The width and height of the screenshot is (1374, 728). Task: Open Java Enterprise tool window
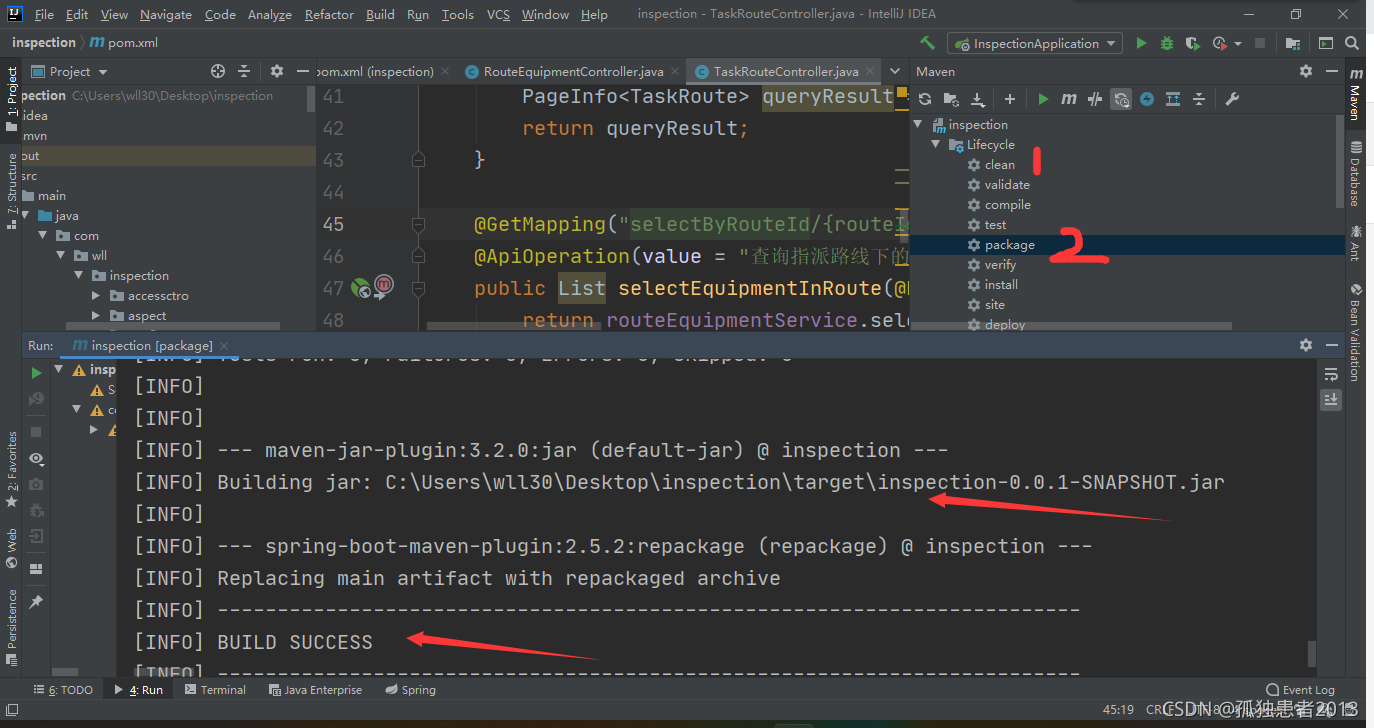point(315,690)
